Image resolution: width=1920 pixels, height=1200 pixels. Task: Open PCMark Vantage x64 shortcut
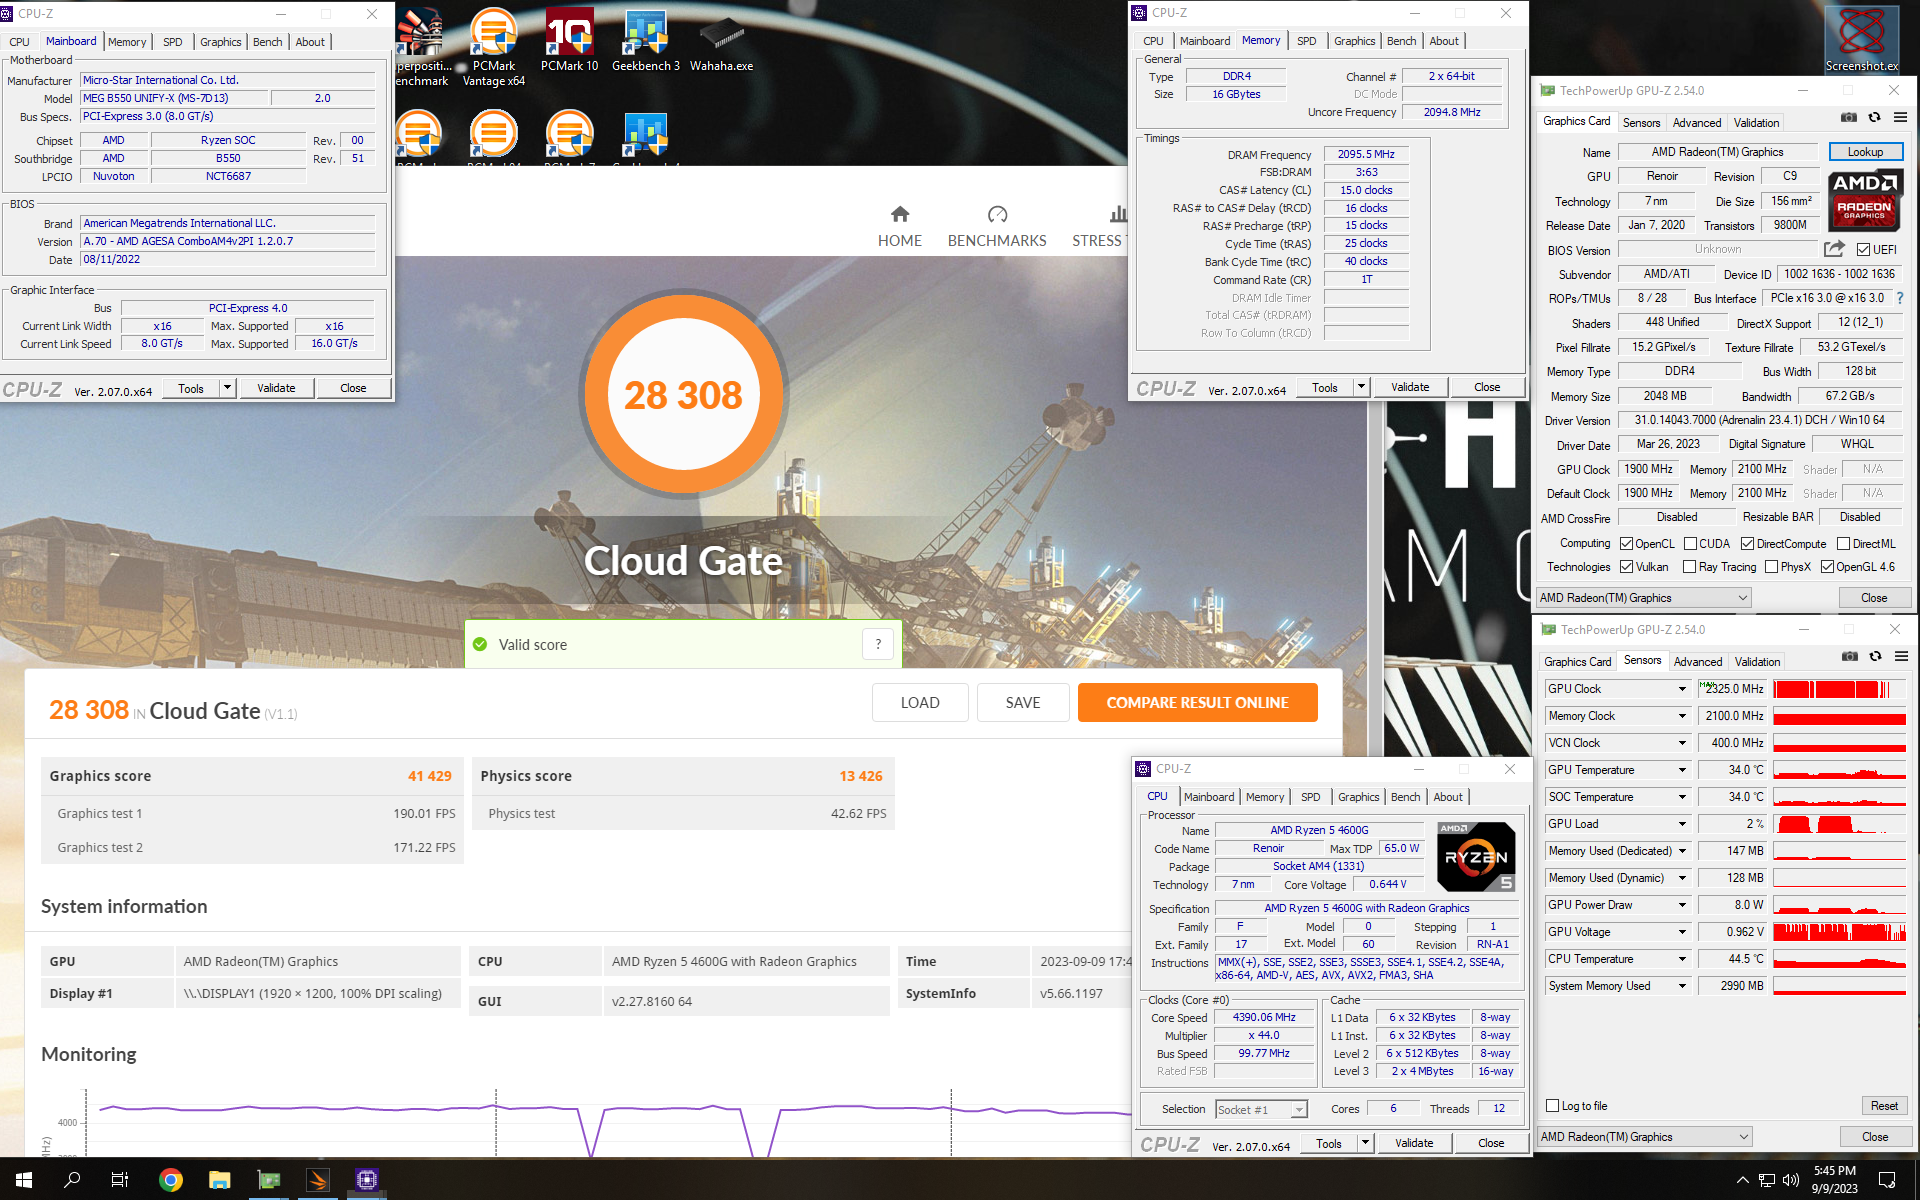[493, 47]
